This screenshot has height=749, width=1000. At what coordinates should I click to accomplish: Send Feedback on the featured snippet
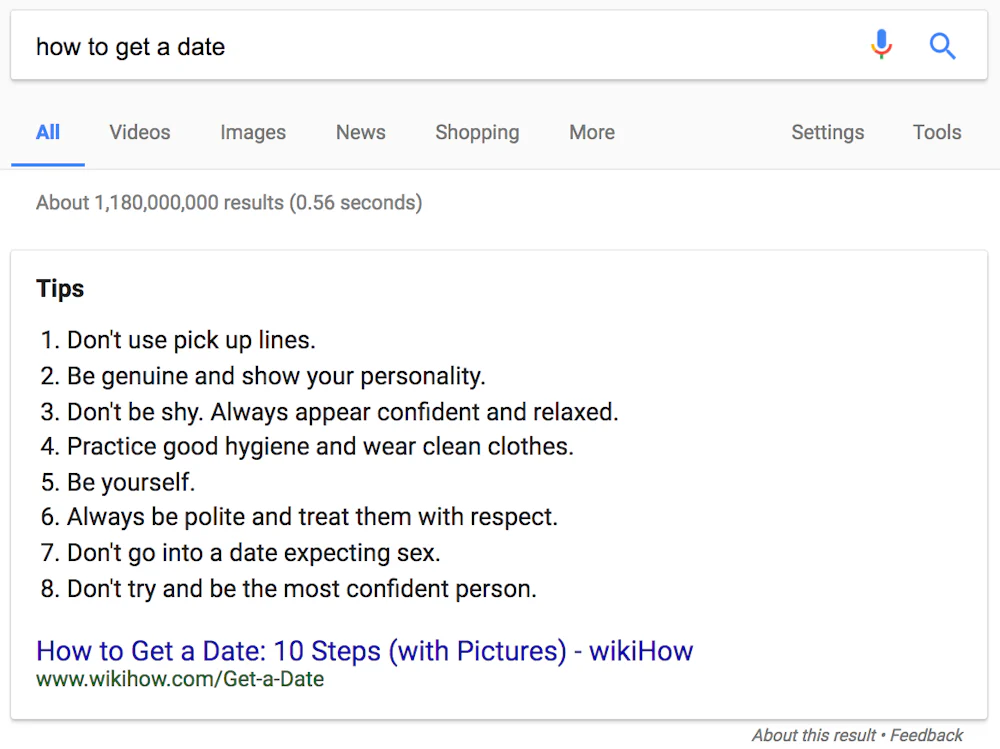tap(927, 735)
